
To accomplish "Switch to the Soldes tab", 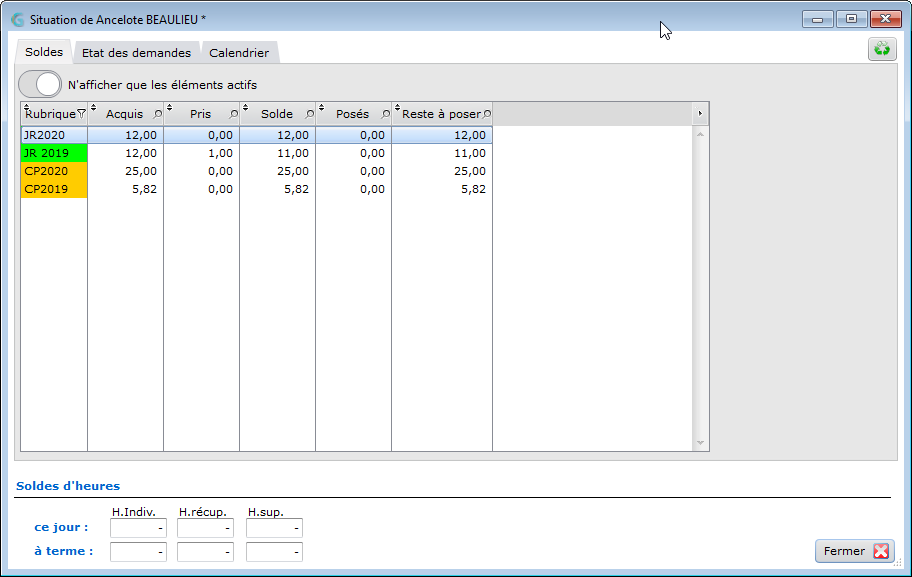I will tap(44, 52).
